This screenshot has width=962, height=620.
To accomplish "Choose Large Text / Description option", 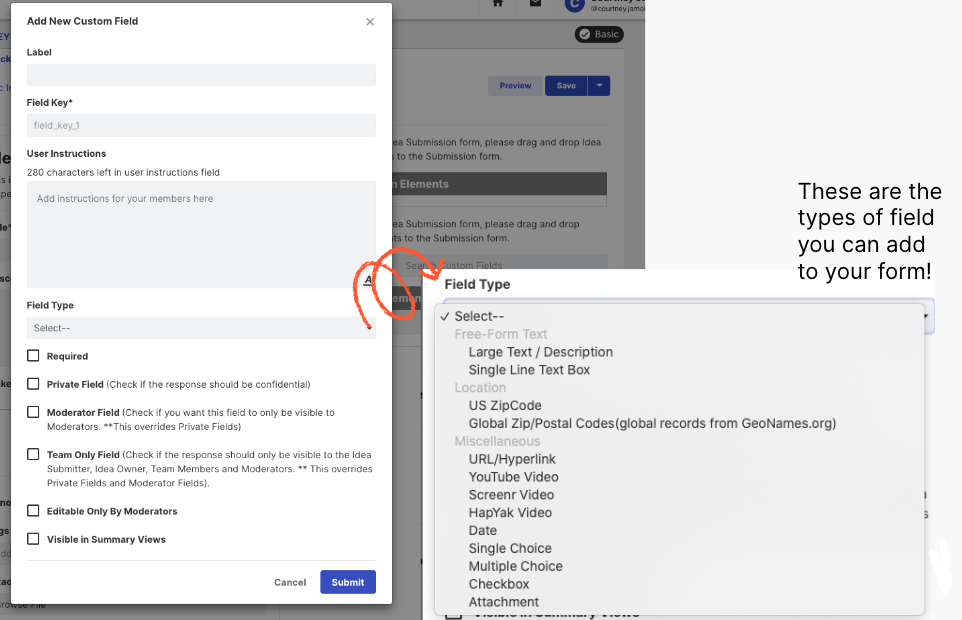I will 540,352.
